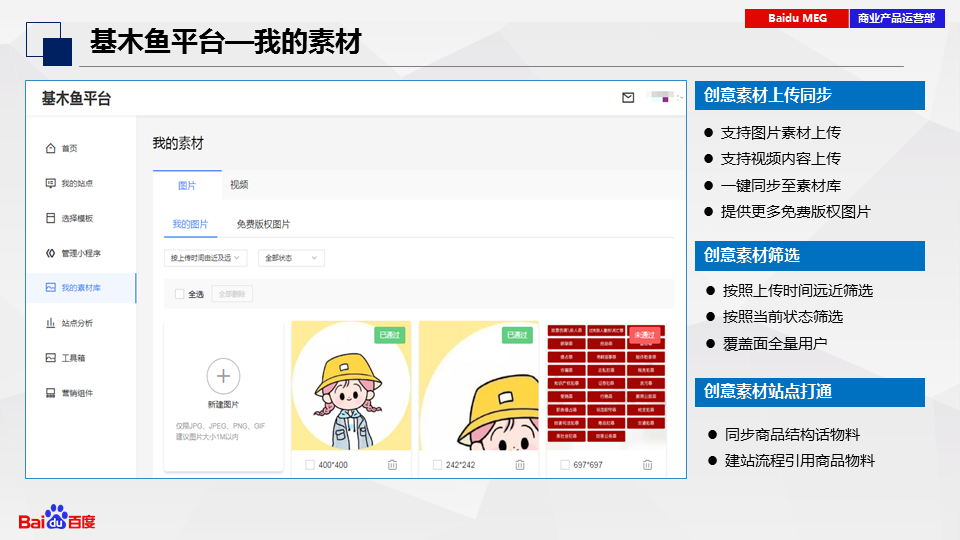Delete the 697*697 image via trash icon

tap(647, 465)
